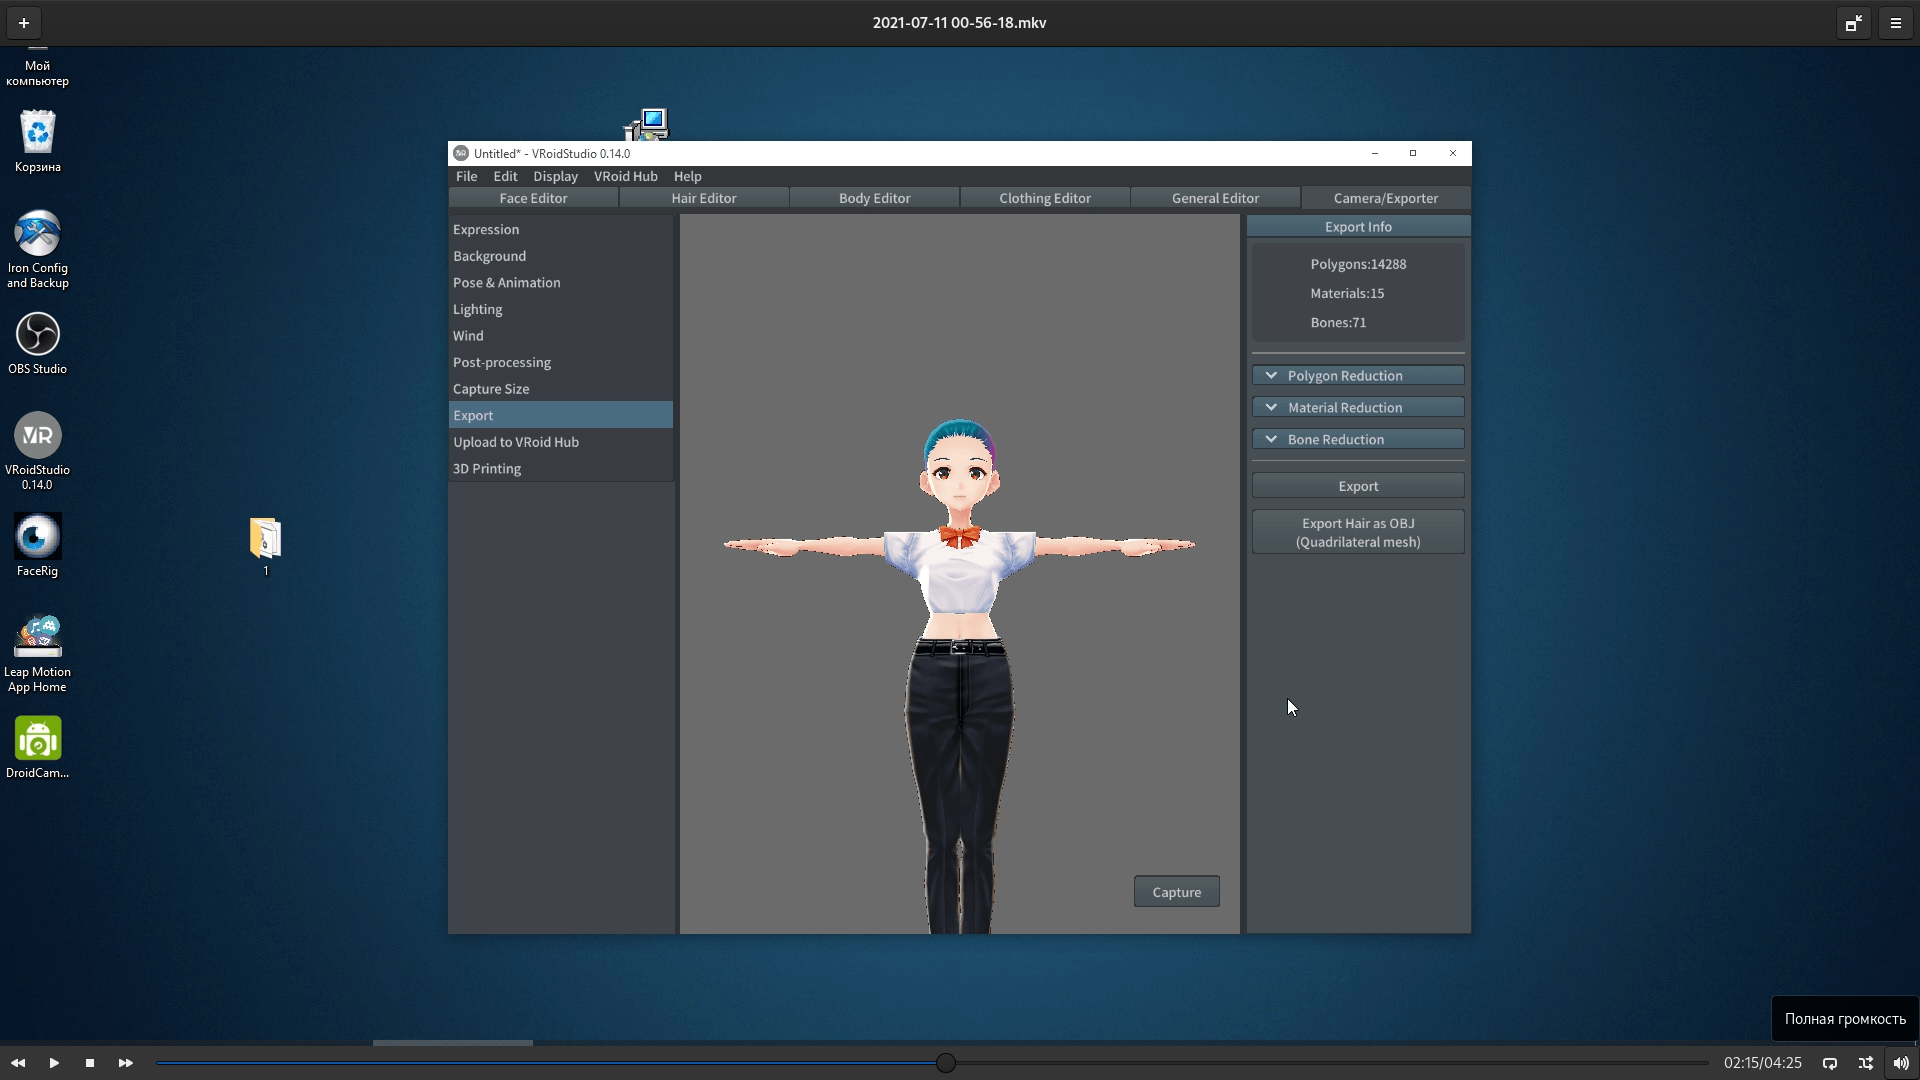Select Capture Size in the sidebar
This screenshot has height=1080, width=1920.
(561, 389)
